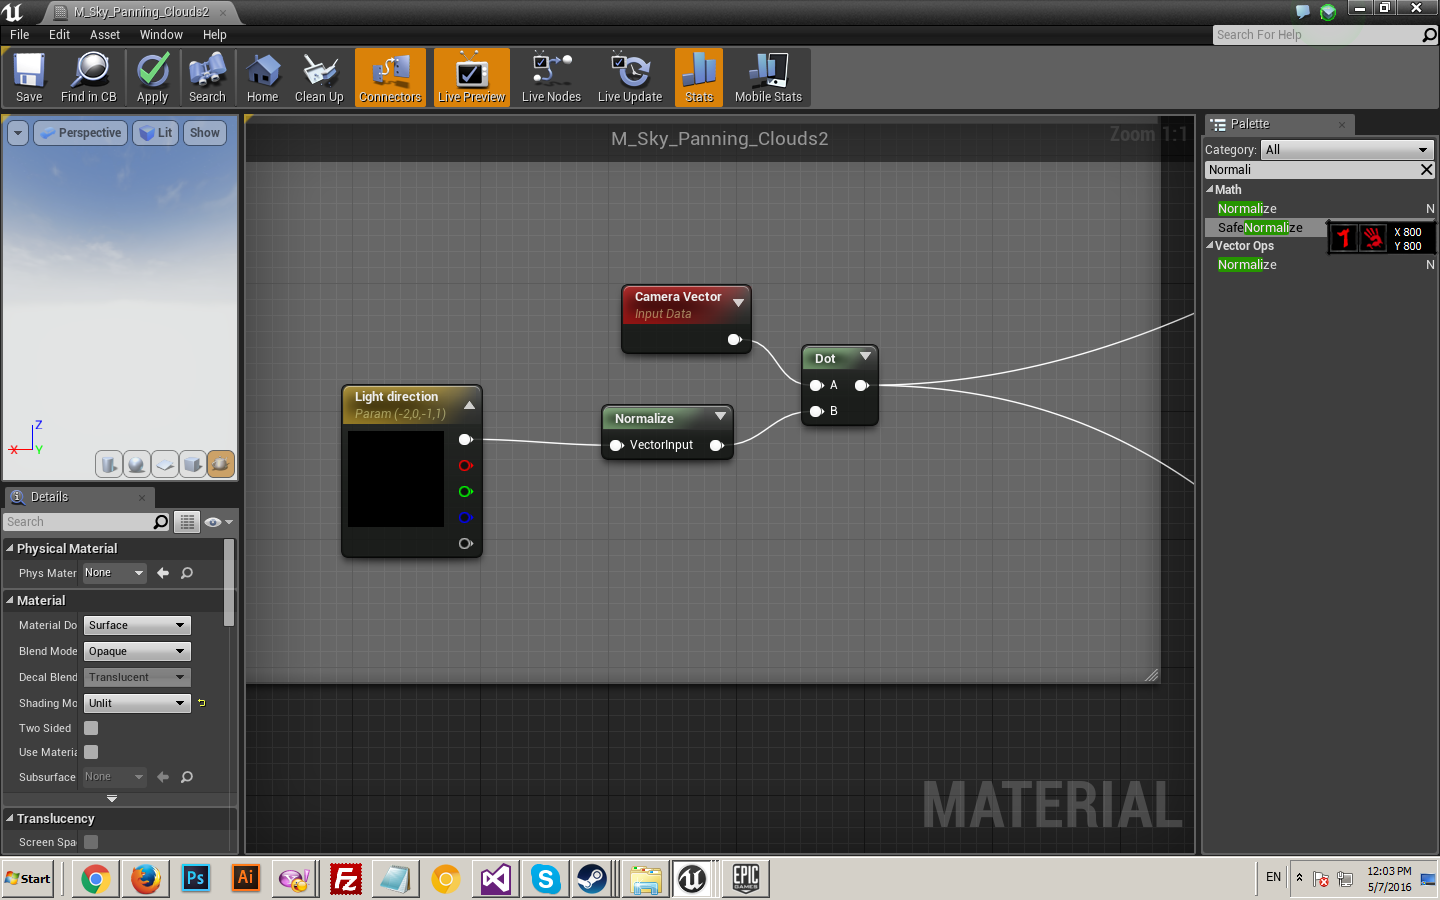Click the Lit view mode button
The height and width of the screenshot is (900, 1440).
(x=156, y=133)
